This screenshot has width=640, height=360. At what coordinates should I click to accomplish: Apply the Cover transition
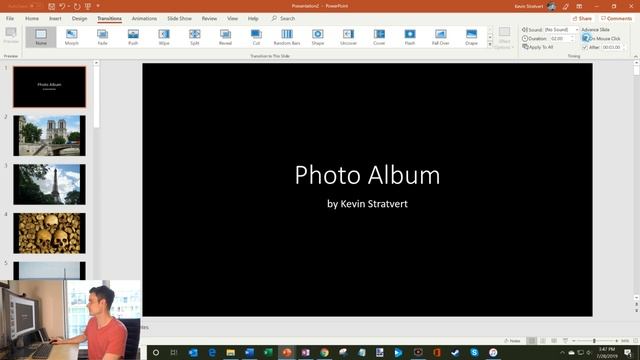click(x=379, y=37)
